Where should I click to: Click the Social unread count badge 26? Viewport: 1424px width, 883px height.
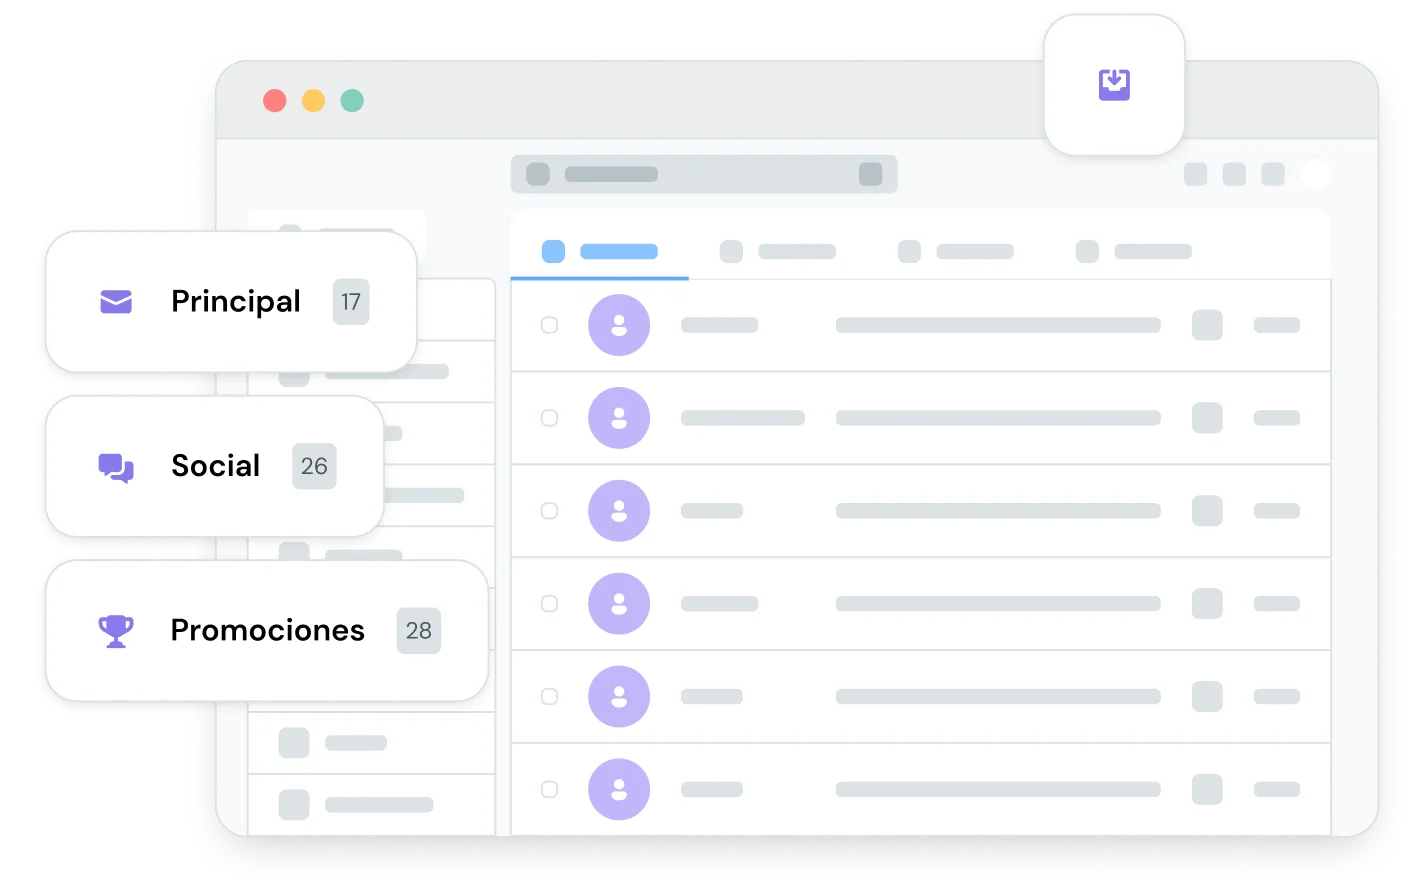point(314,467)
